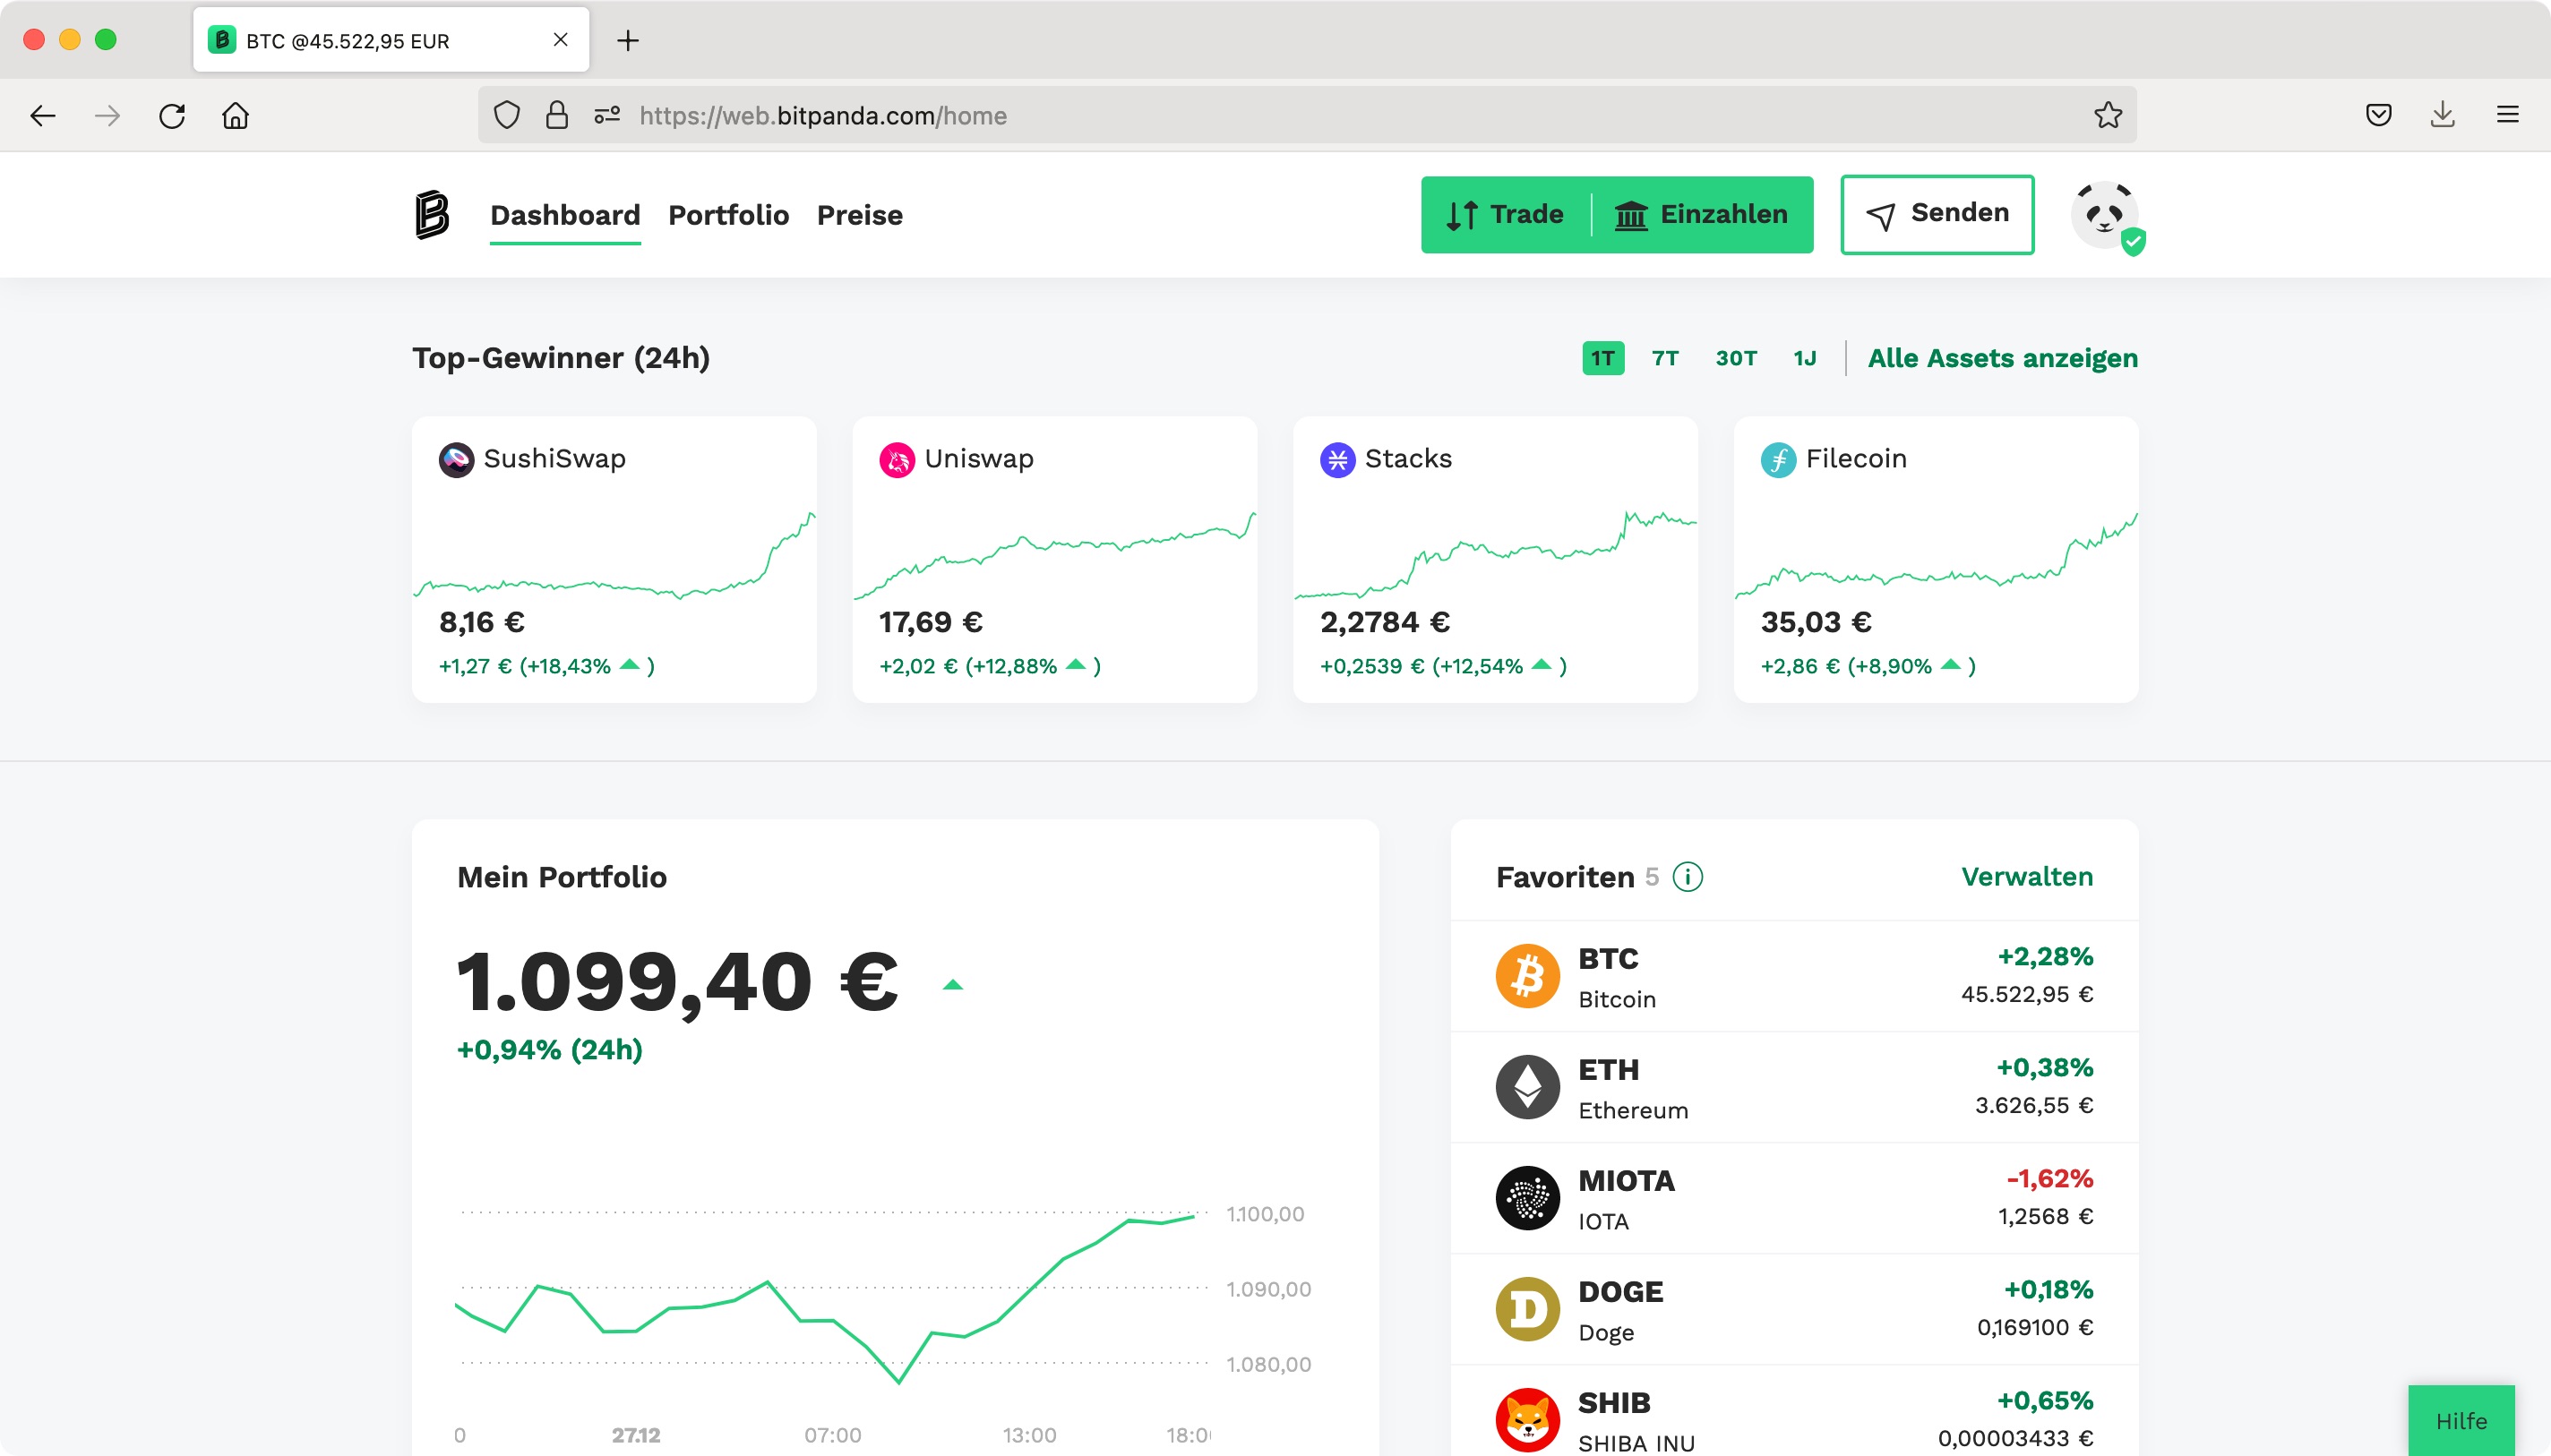2551x1456 pixels.
Task: Open the SushiSwap gainer card
Action: (x=614, y=560)
